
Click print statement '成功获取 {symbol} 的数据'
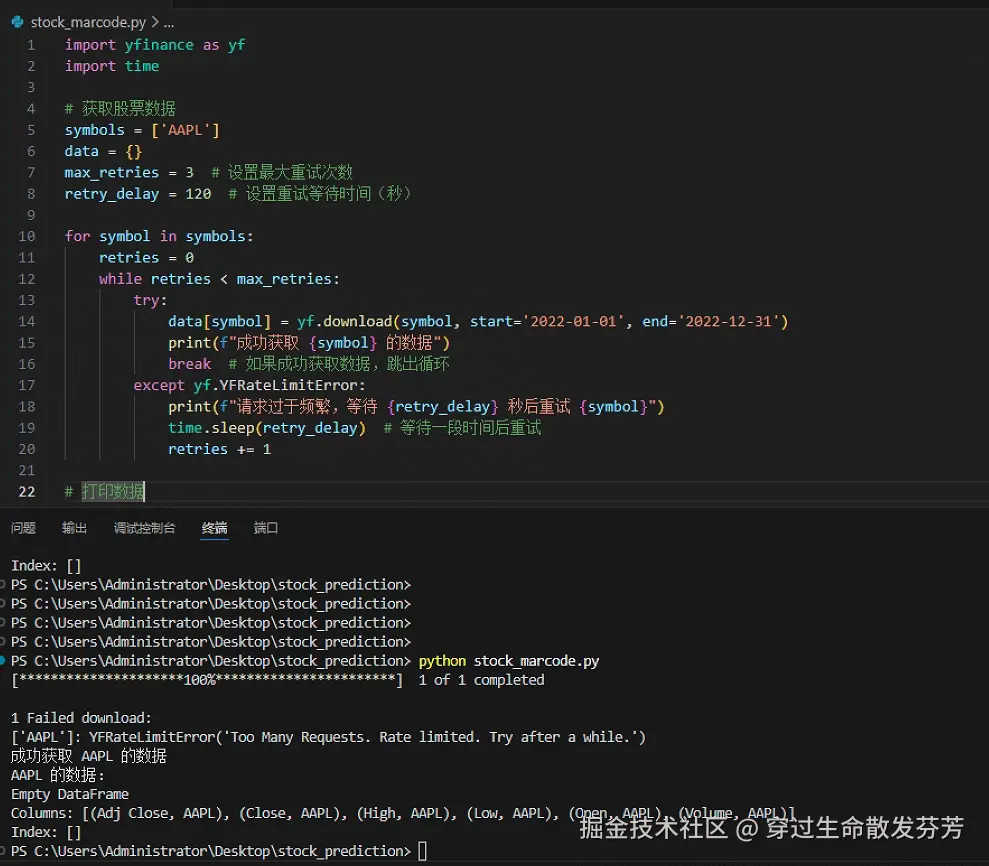tap(309, 343)
